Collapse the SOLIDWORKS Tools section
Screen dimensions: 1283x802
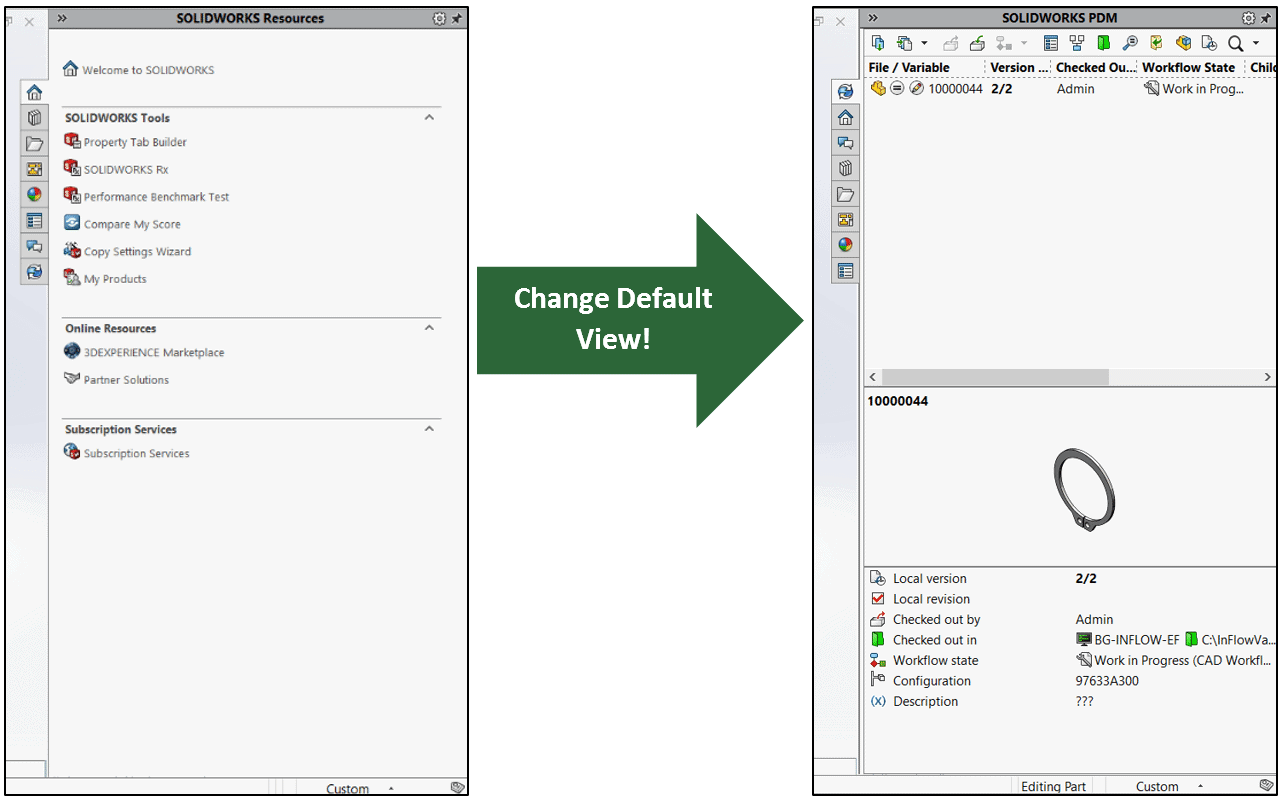(x=429, y=117)
